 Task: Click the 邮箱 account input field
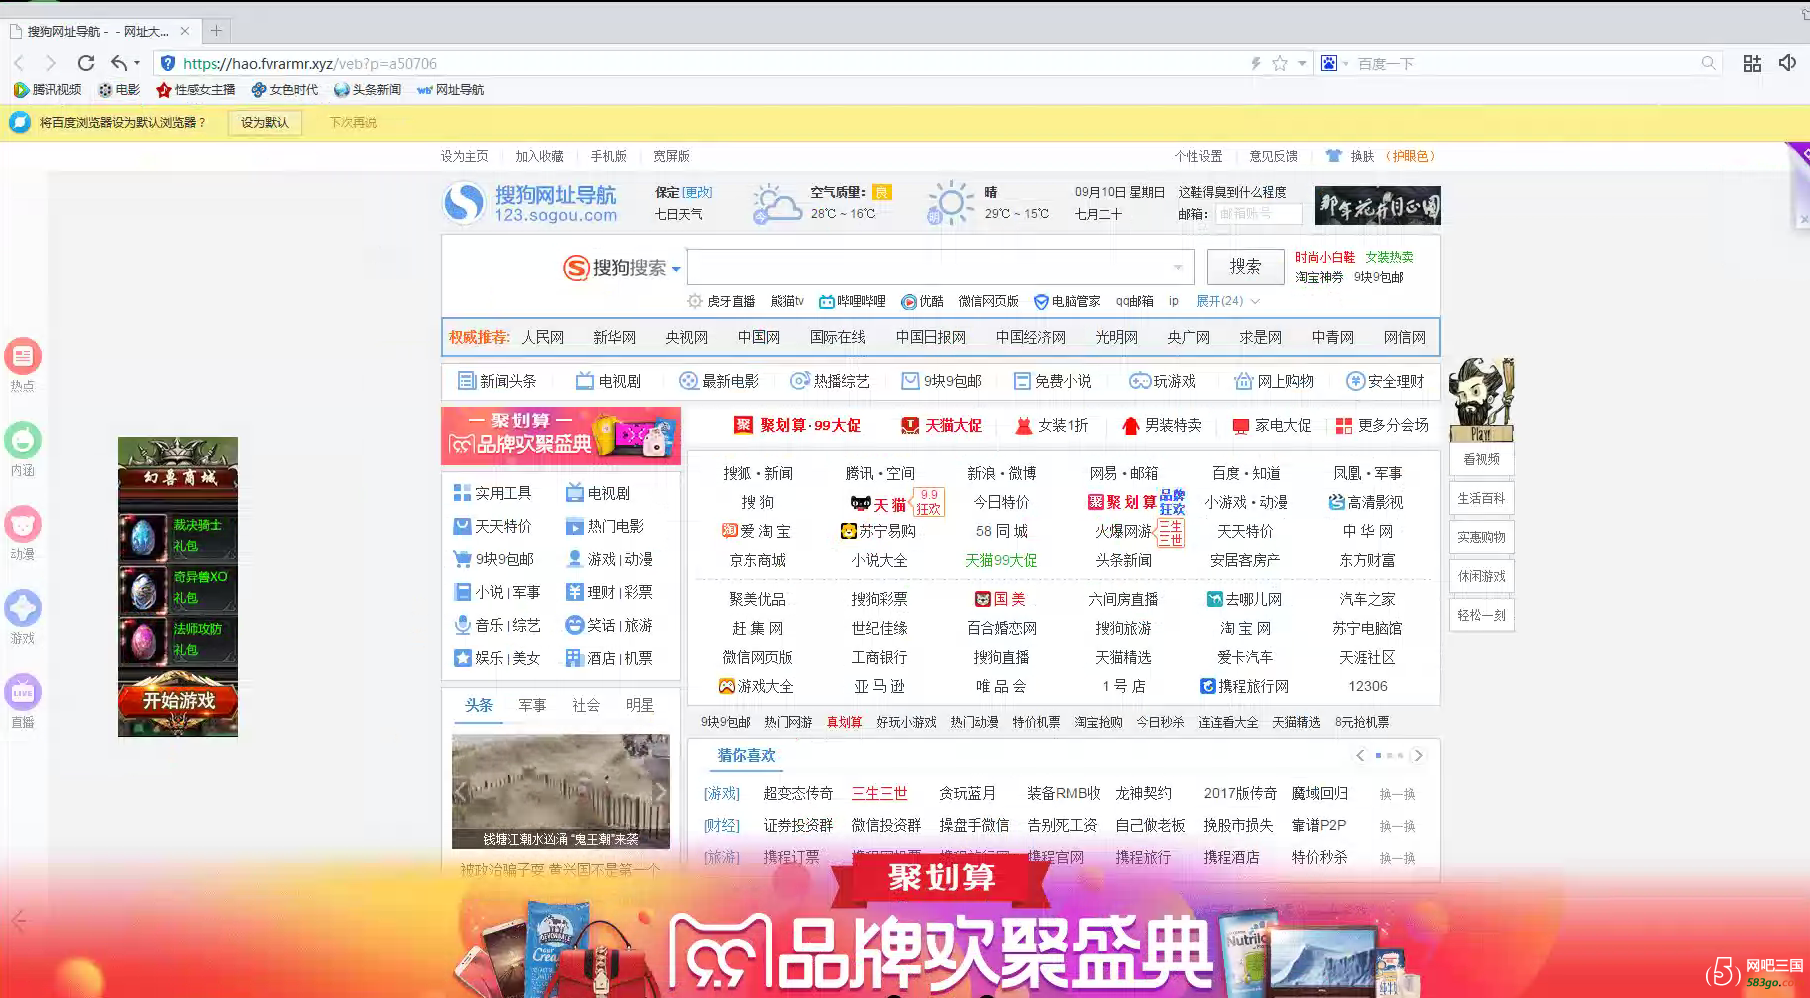[1257, 214]
